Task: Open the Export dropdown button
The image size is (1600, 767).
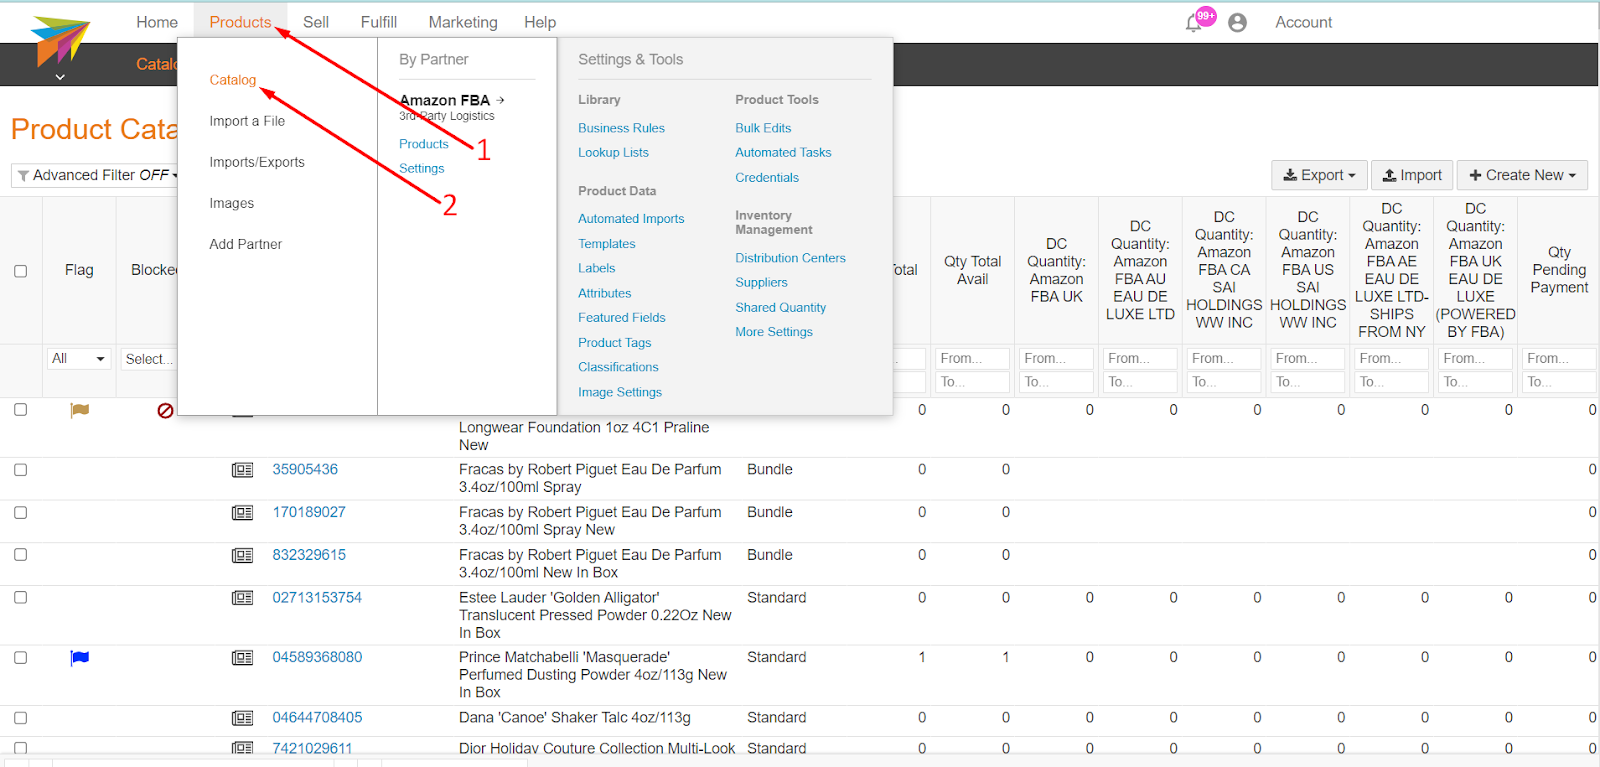Action: coord(1319,175)
